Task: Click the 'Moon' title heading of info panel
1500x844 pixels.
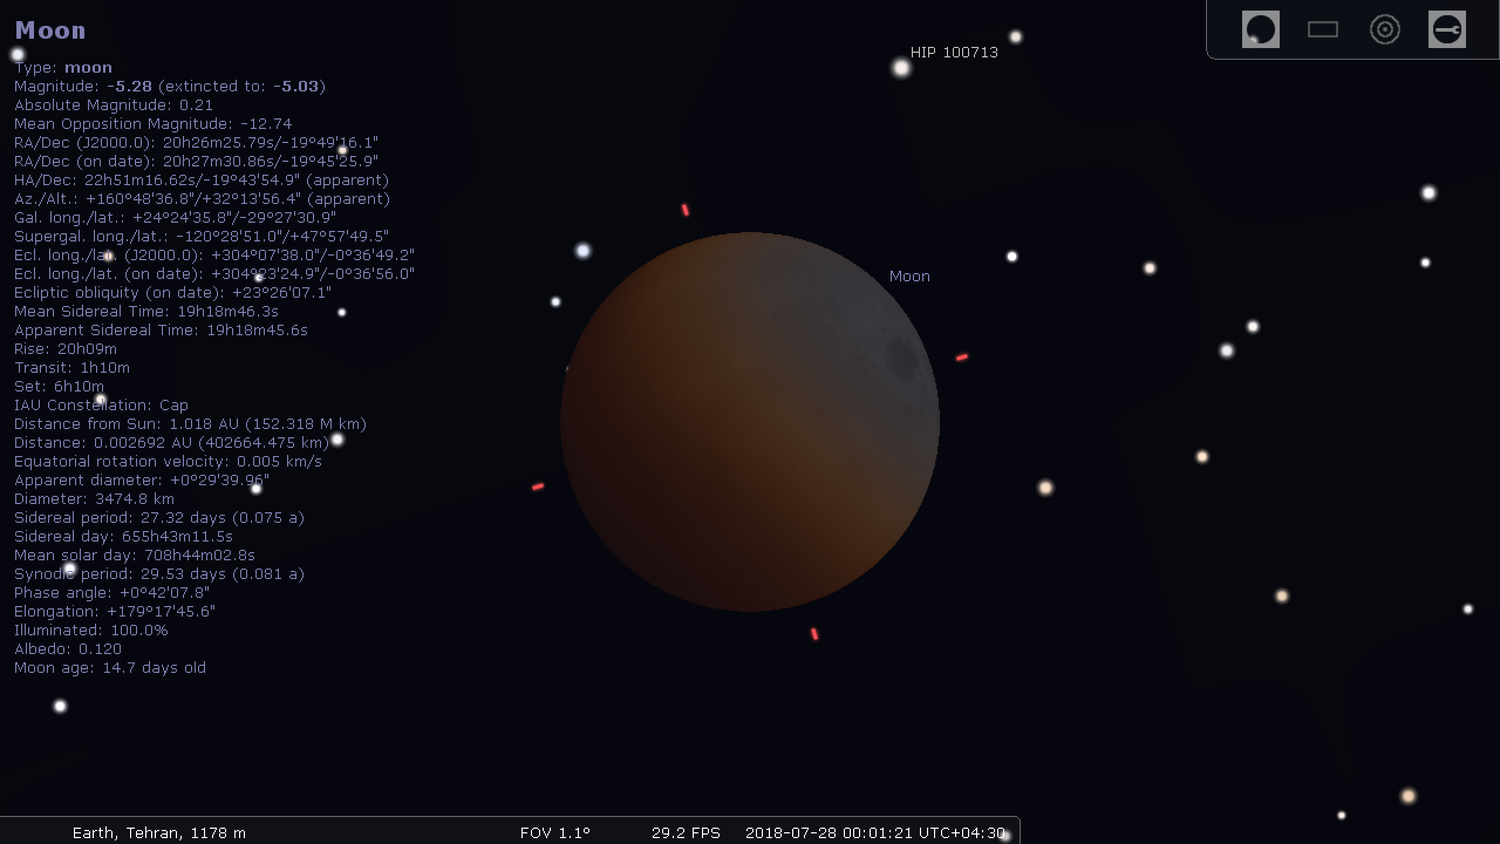Action: click(50, 30)
